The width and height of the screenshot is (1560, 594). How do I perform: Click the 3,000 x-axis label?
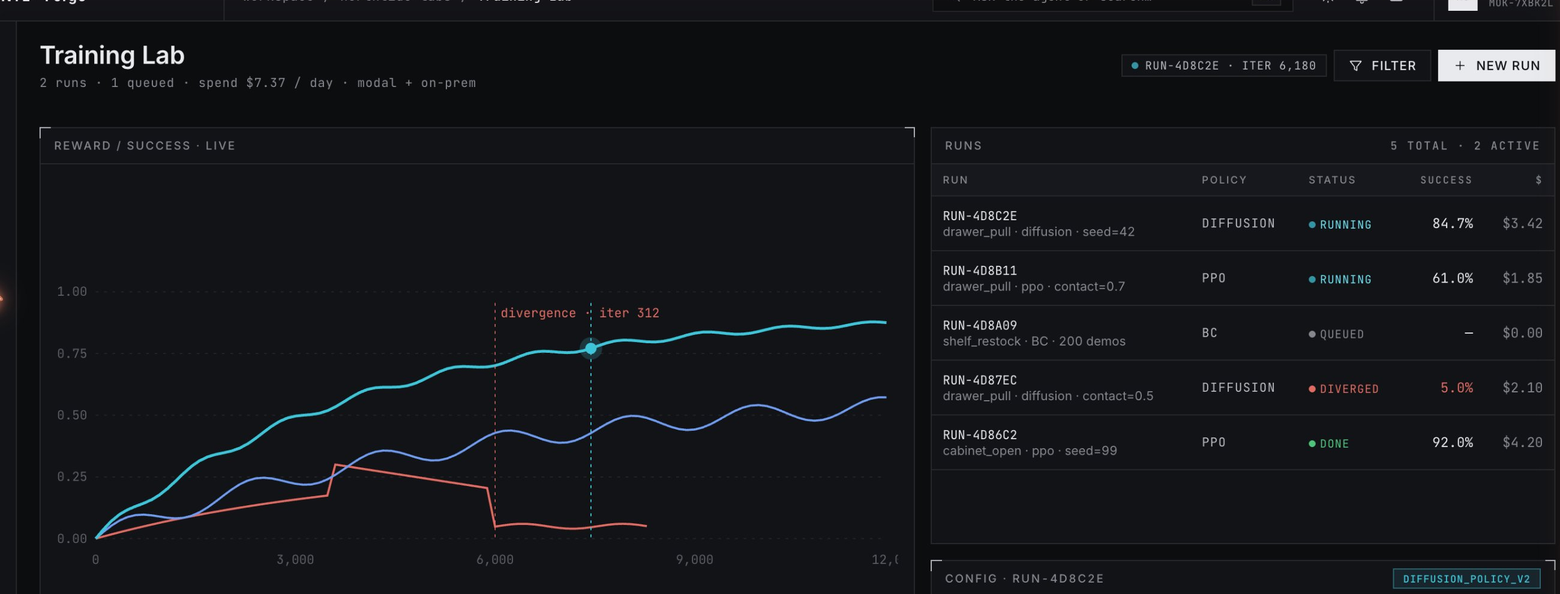point(295,560)
